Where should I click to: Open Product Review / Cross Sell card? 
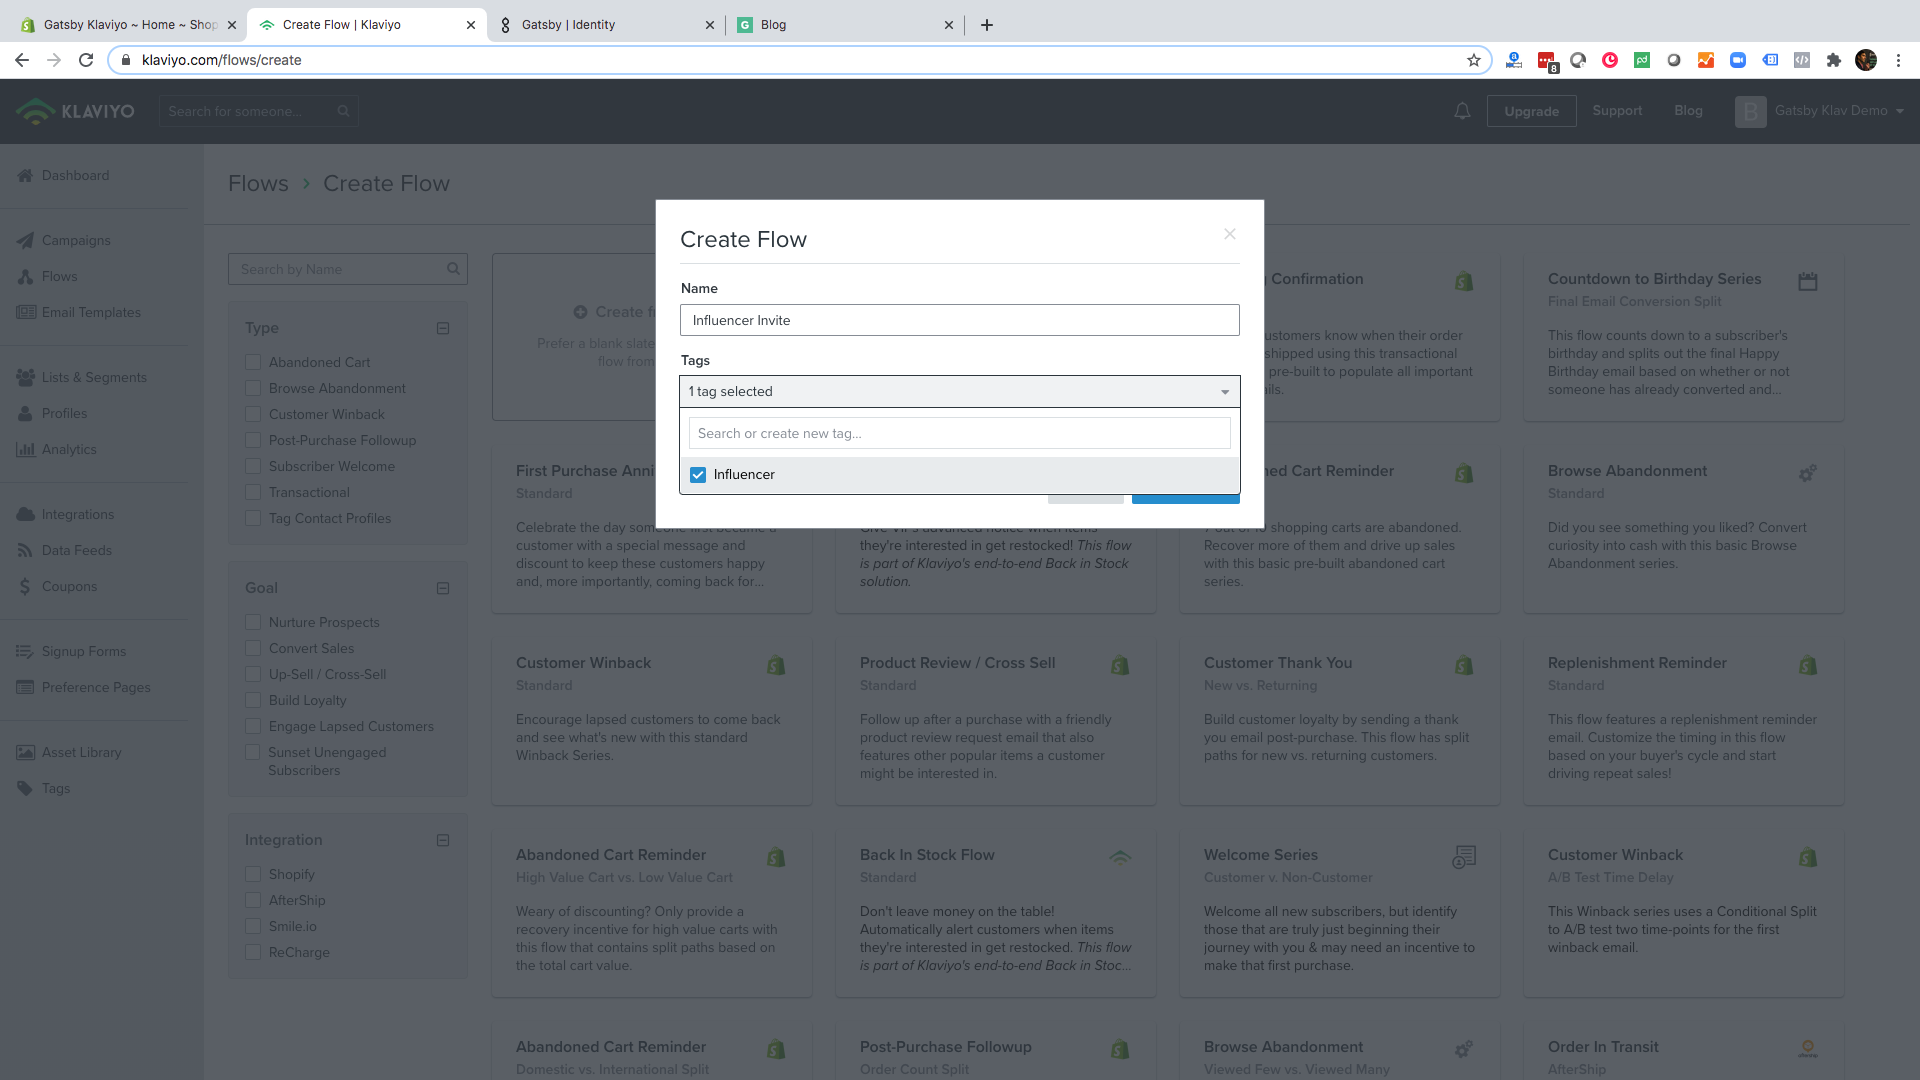click(996, 721)
